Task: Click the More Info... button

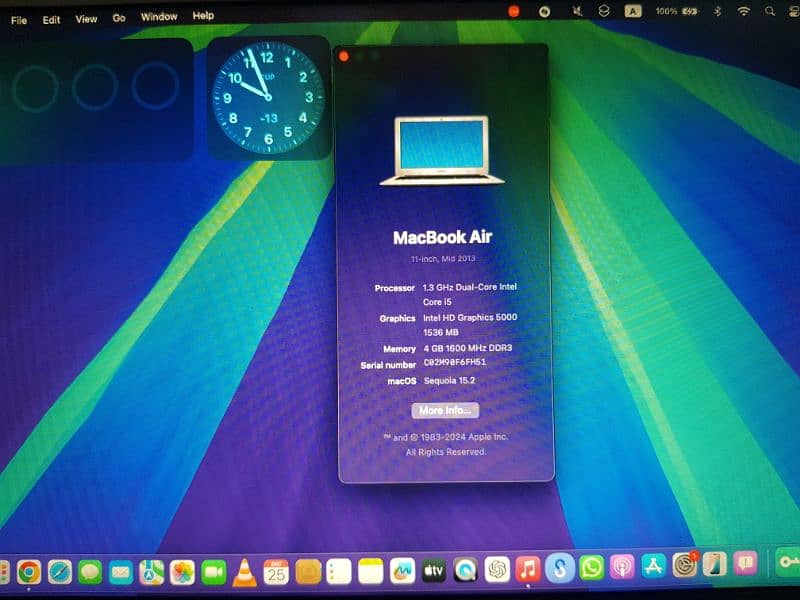Action: tap(445, 410)
